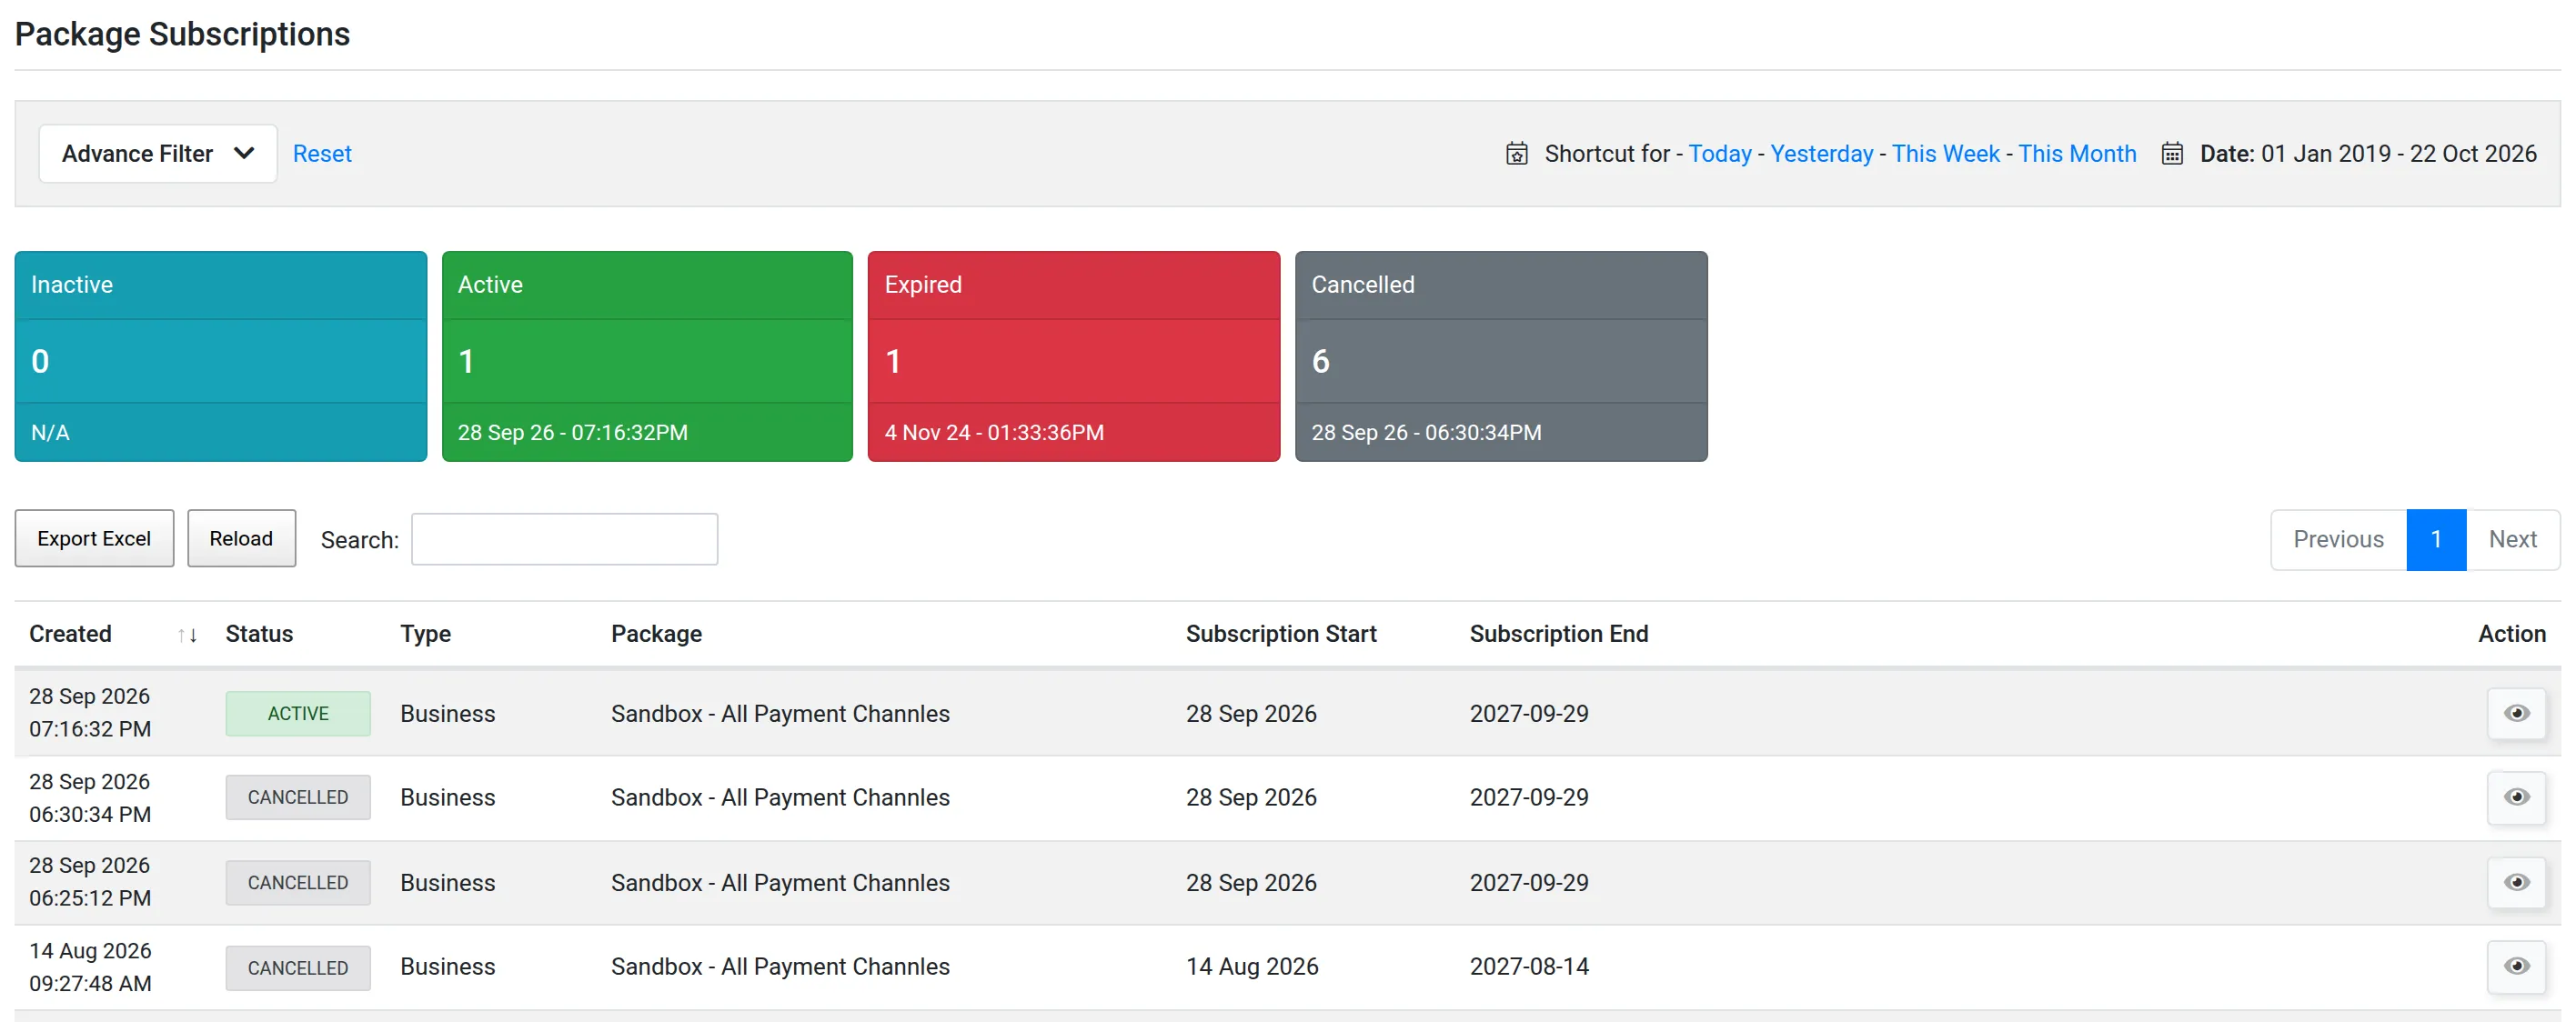Screen dimensions: 2576x1022
Task: Apply the Yesterday date shortcut
Action: [1821, 153]
